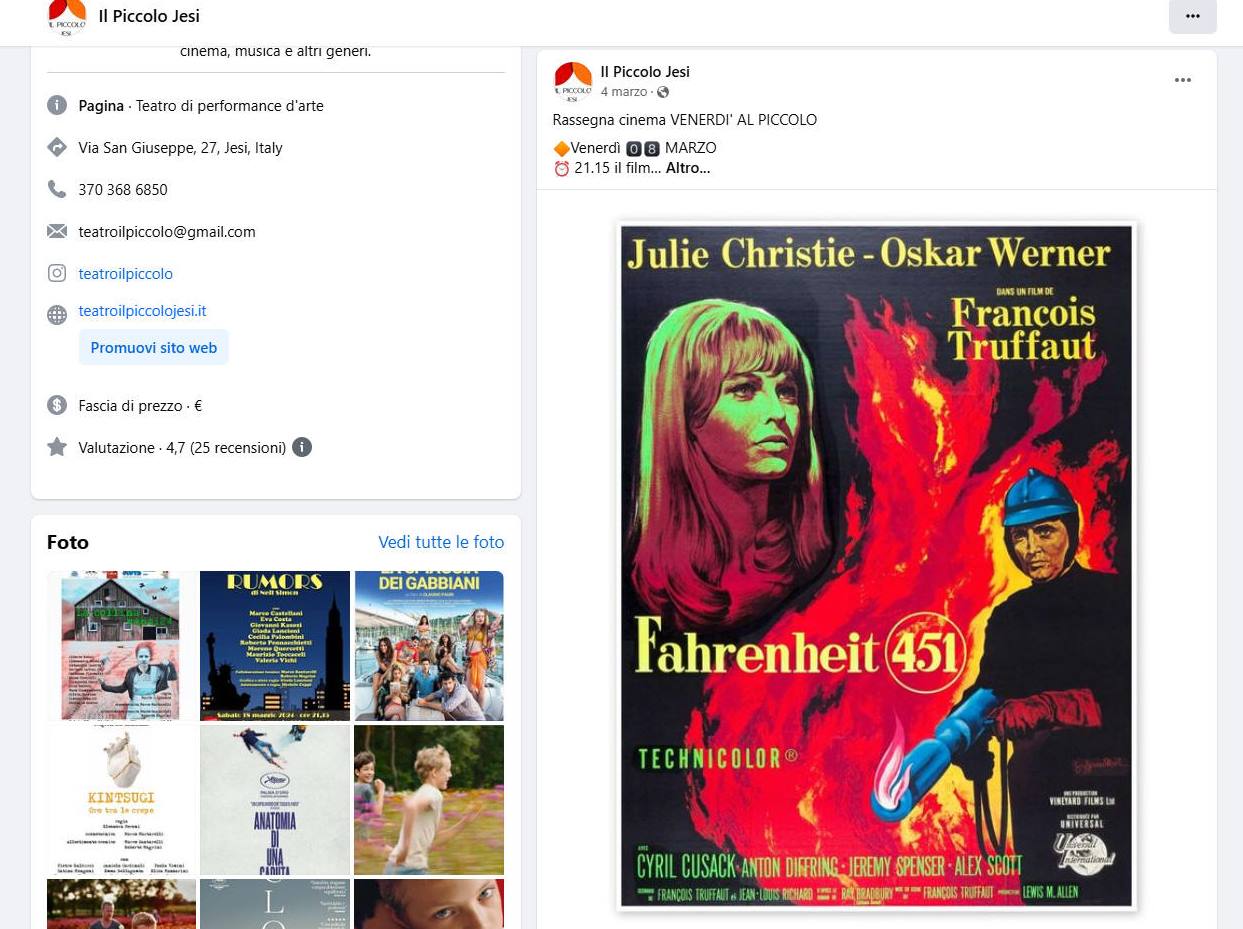
Task: Click the Promuovi sito web button
Action: [154, 348]
